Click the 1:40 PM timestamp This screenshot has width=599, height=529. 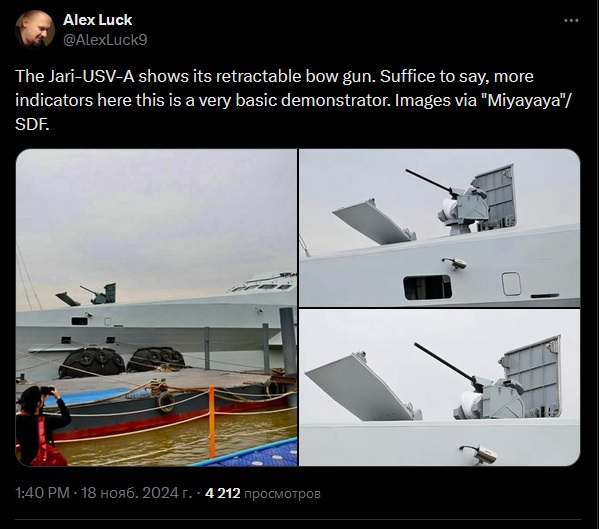point(42,493)
